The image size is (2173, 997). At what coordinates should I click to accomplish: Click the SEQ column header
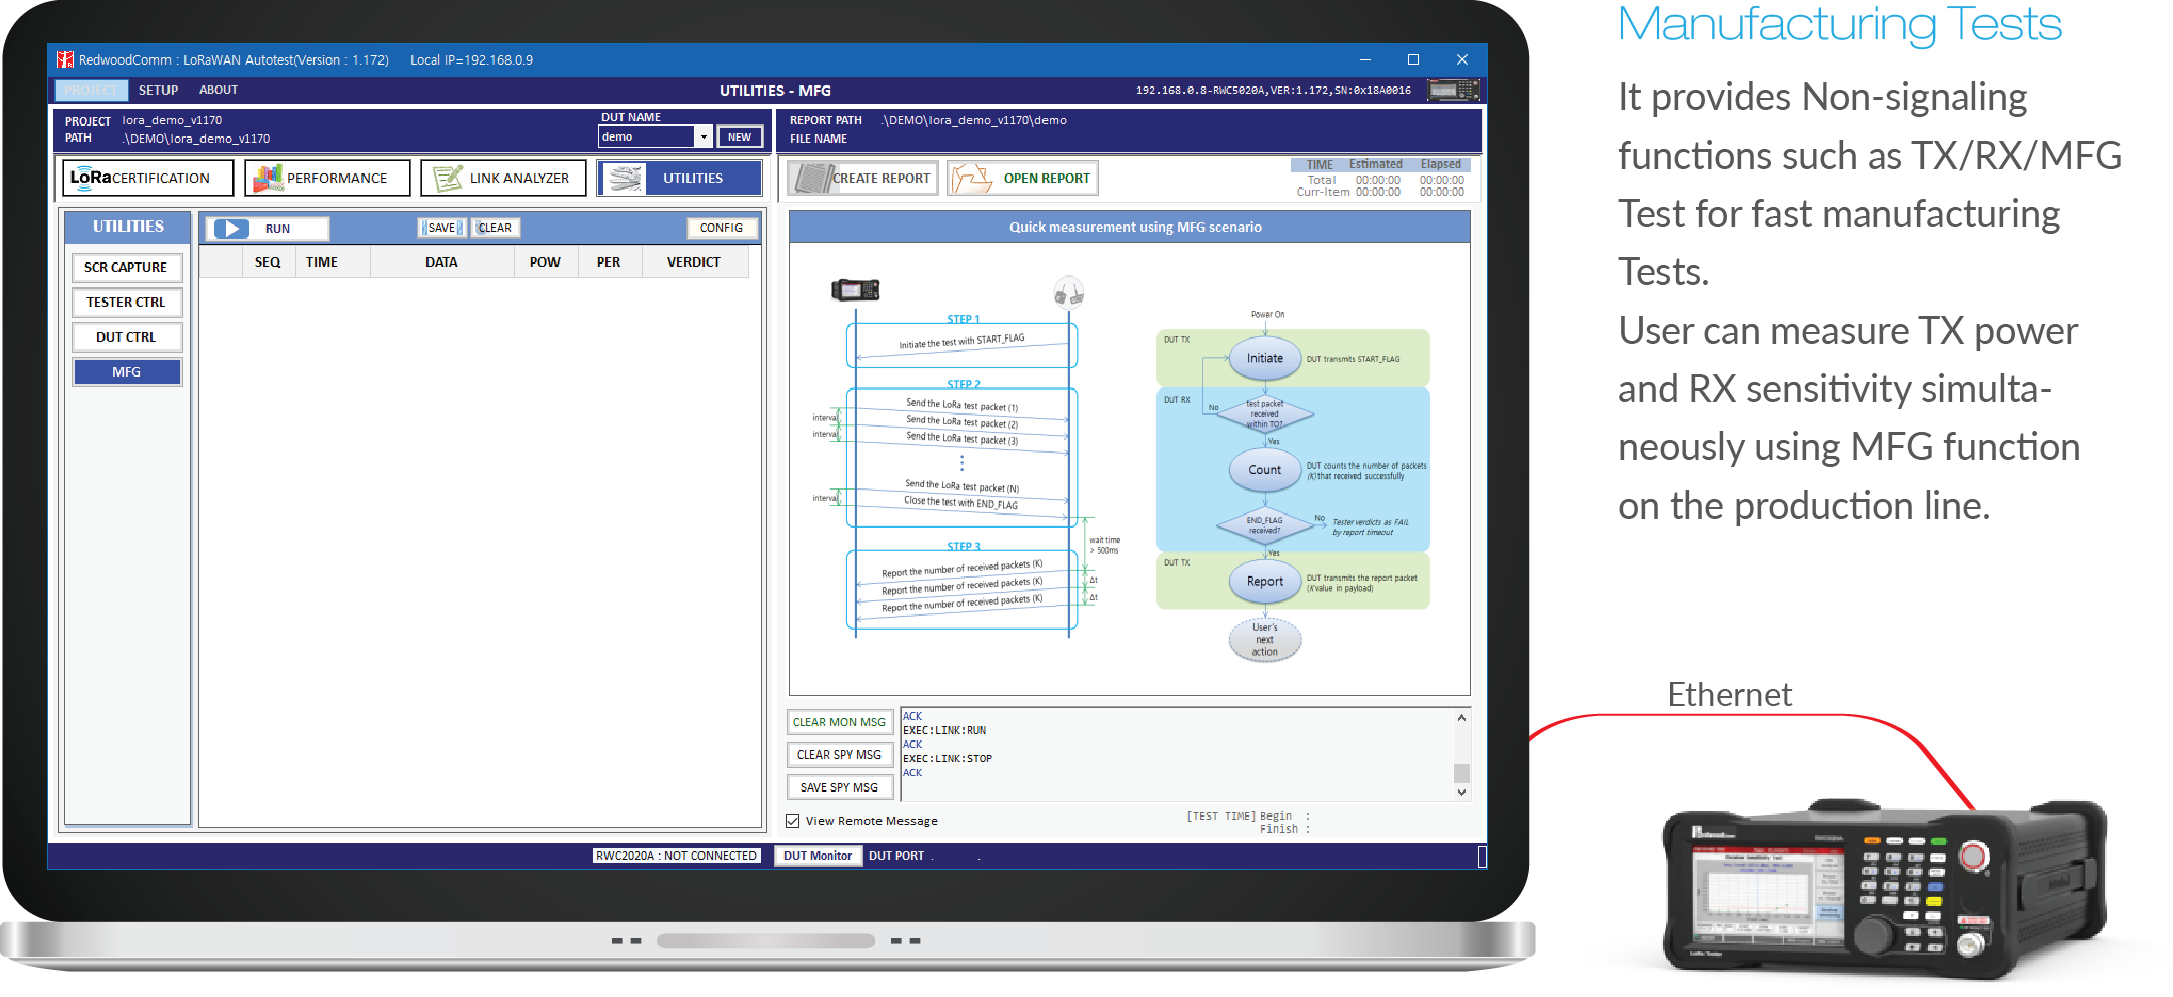tap(268, 262)
